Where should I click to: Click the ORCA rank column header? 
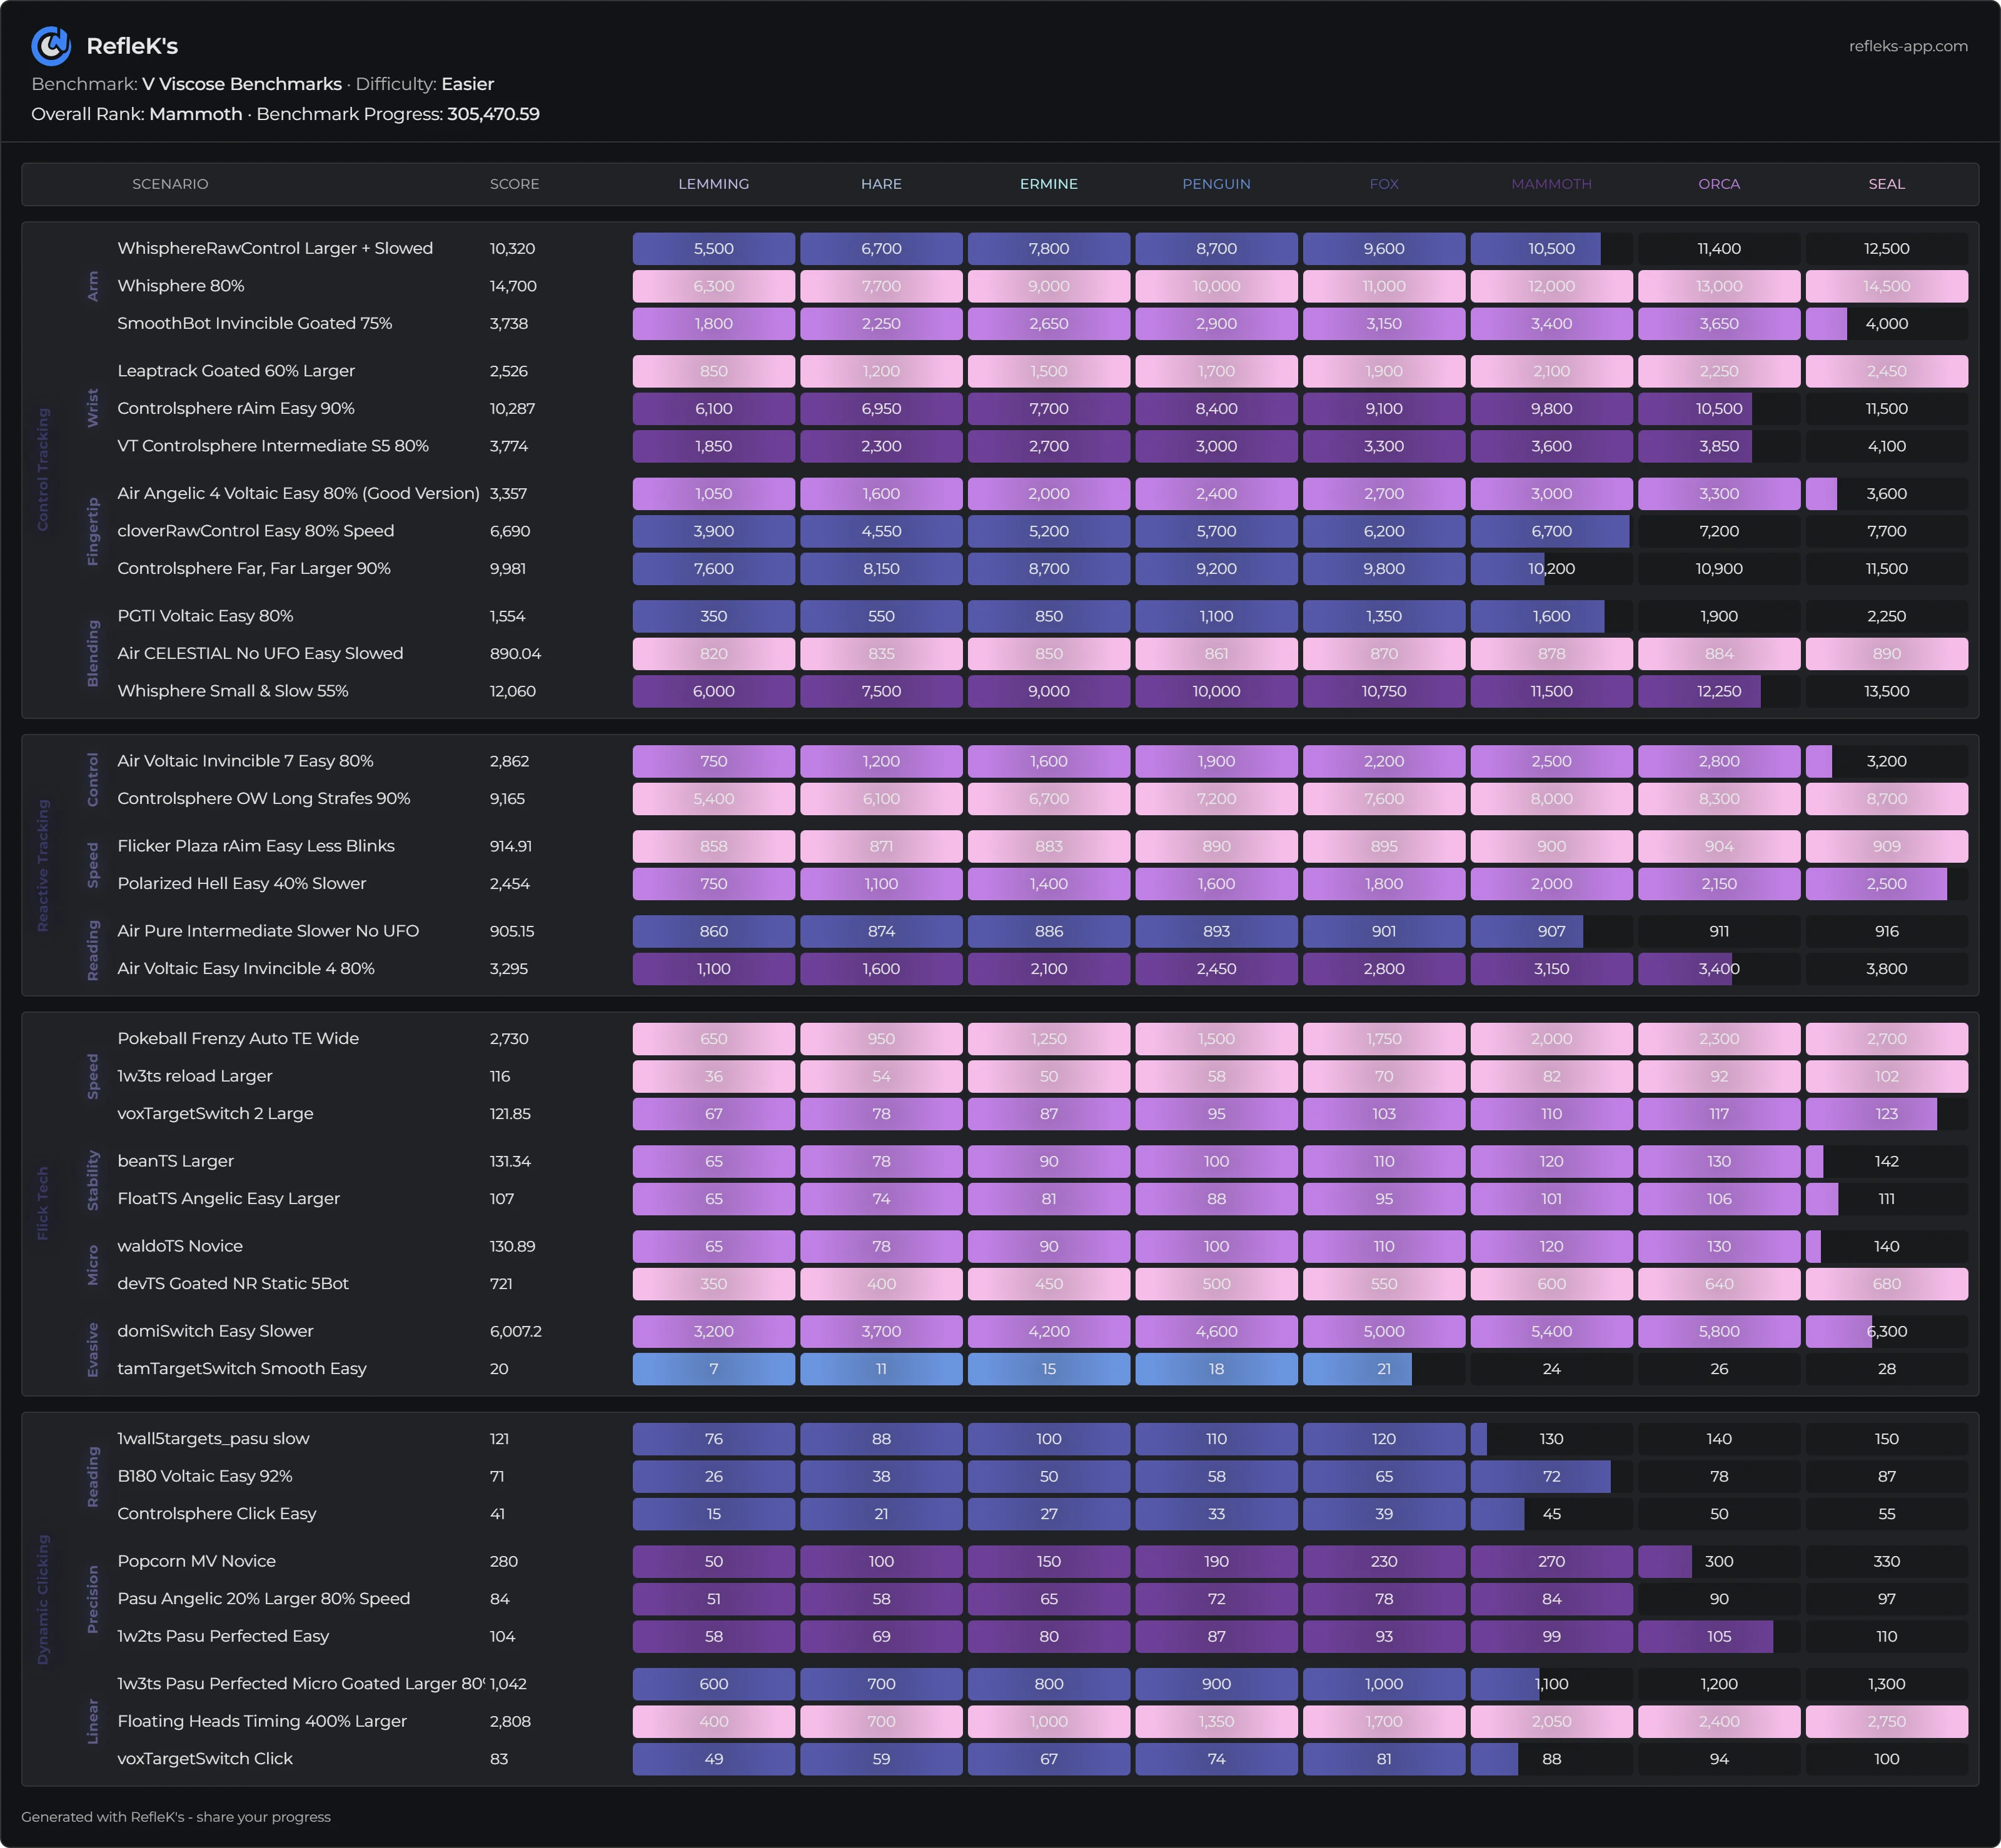pyautogui.click(x=1718, y=184)
